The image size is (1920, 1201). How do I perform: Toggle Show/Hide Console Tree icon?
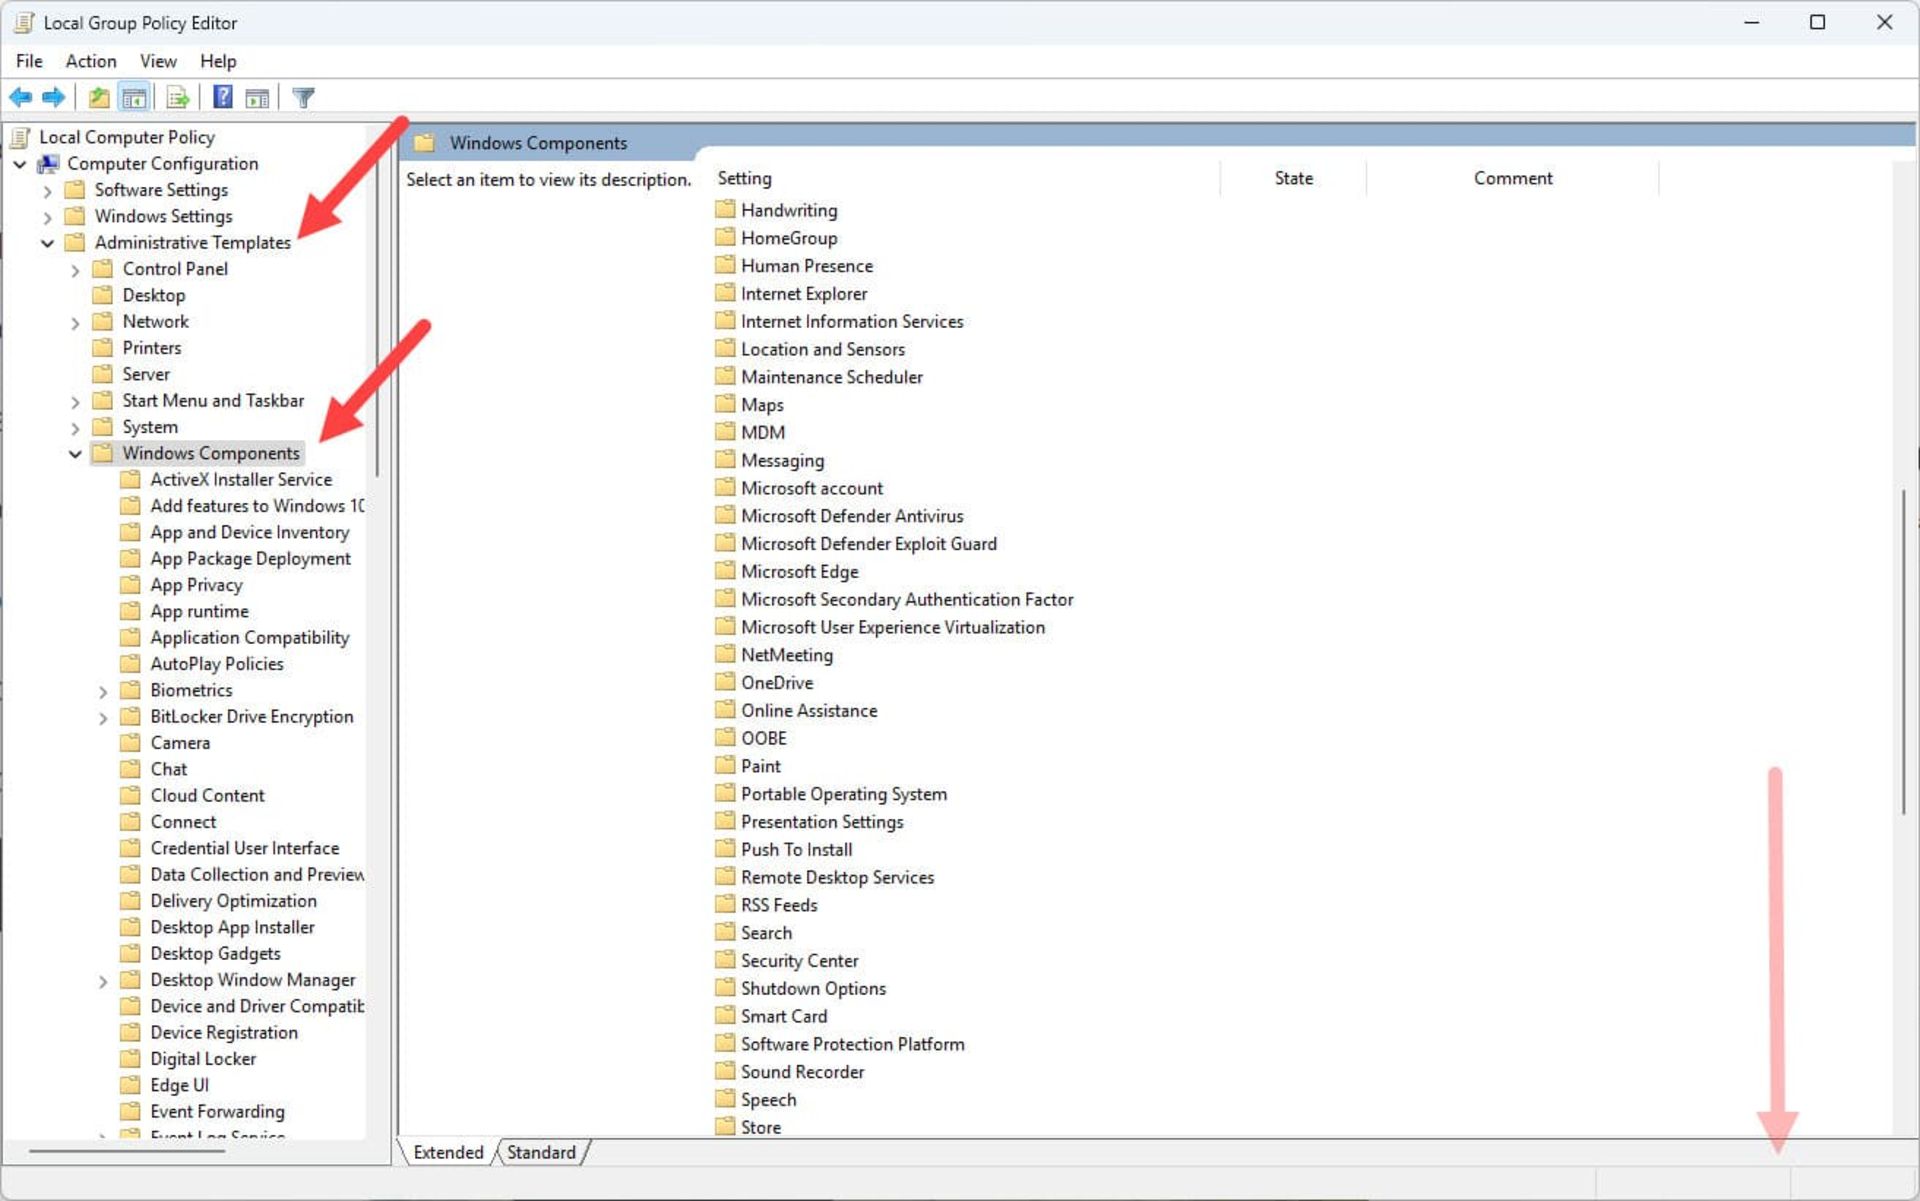point(134,97)
